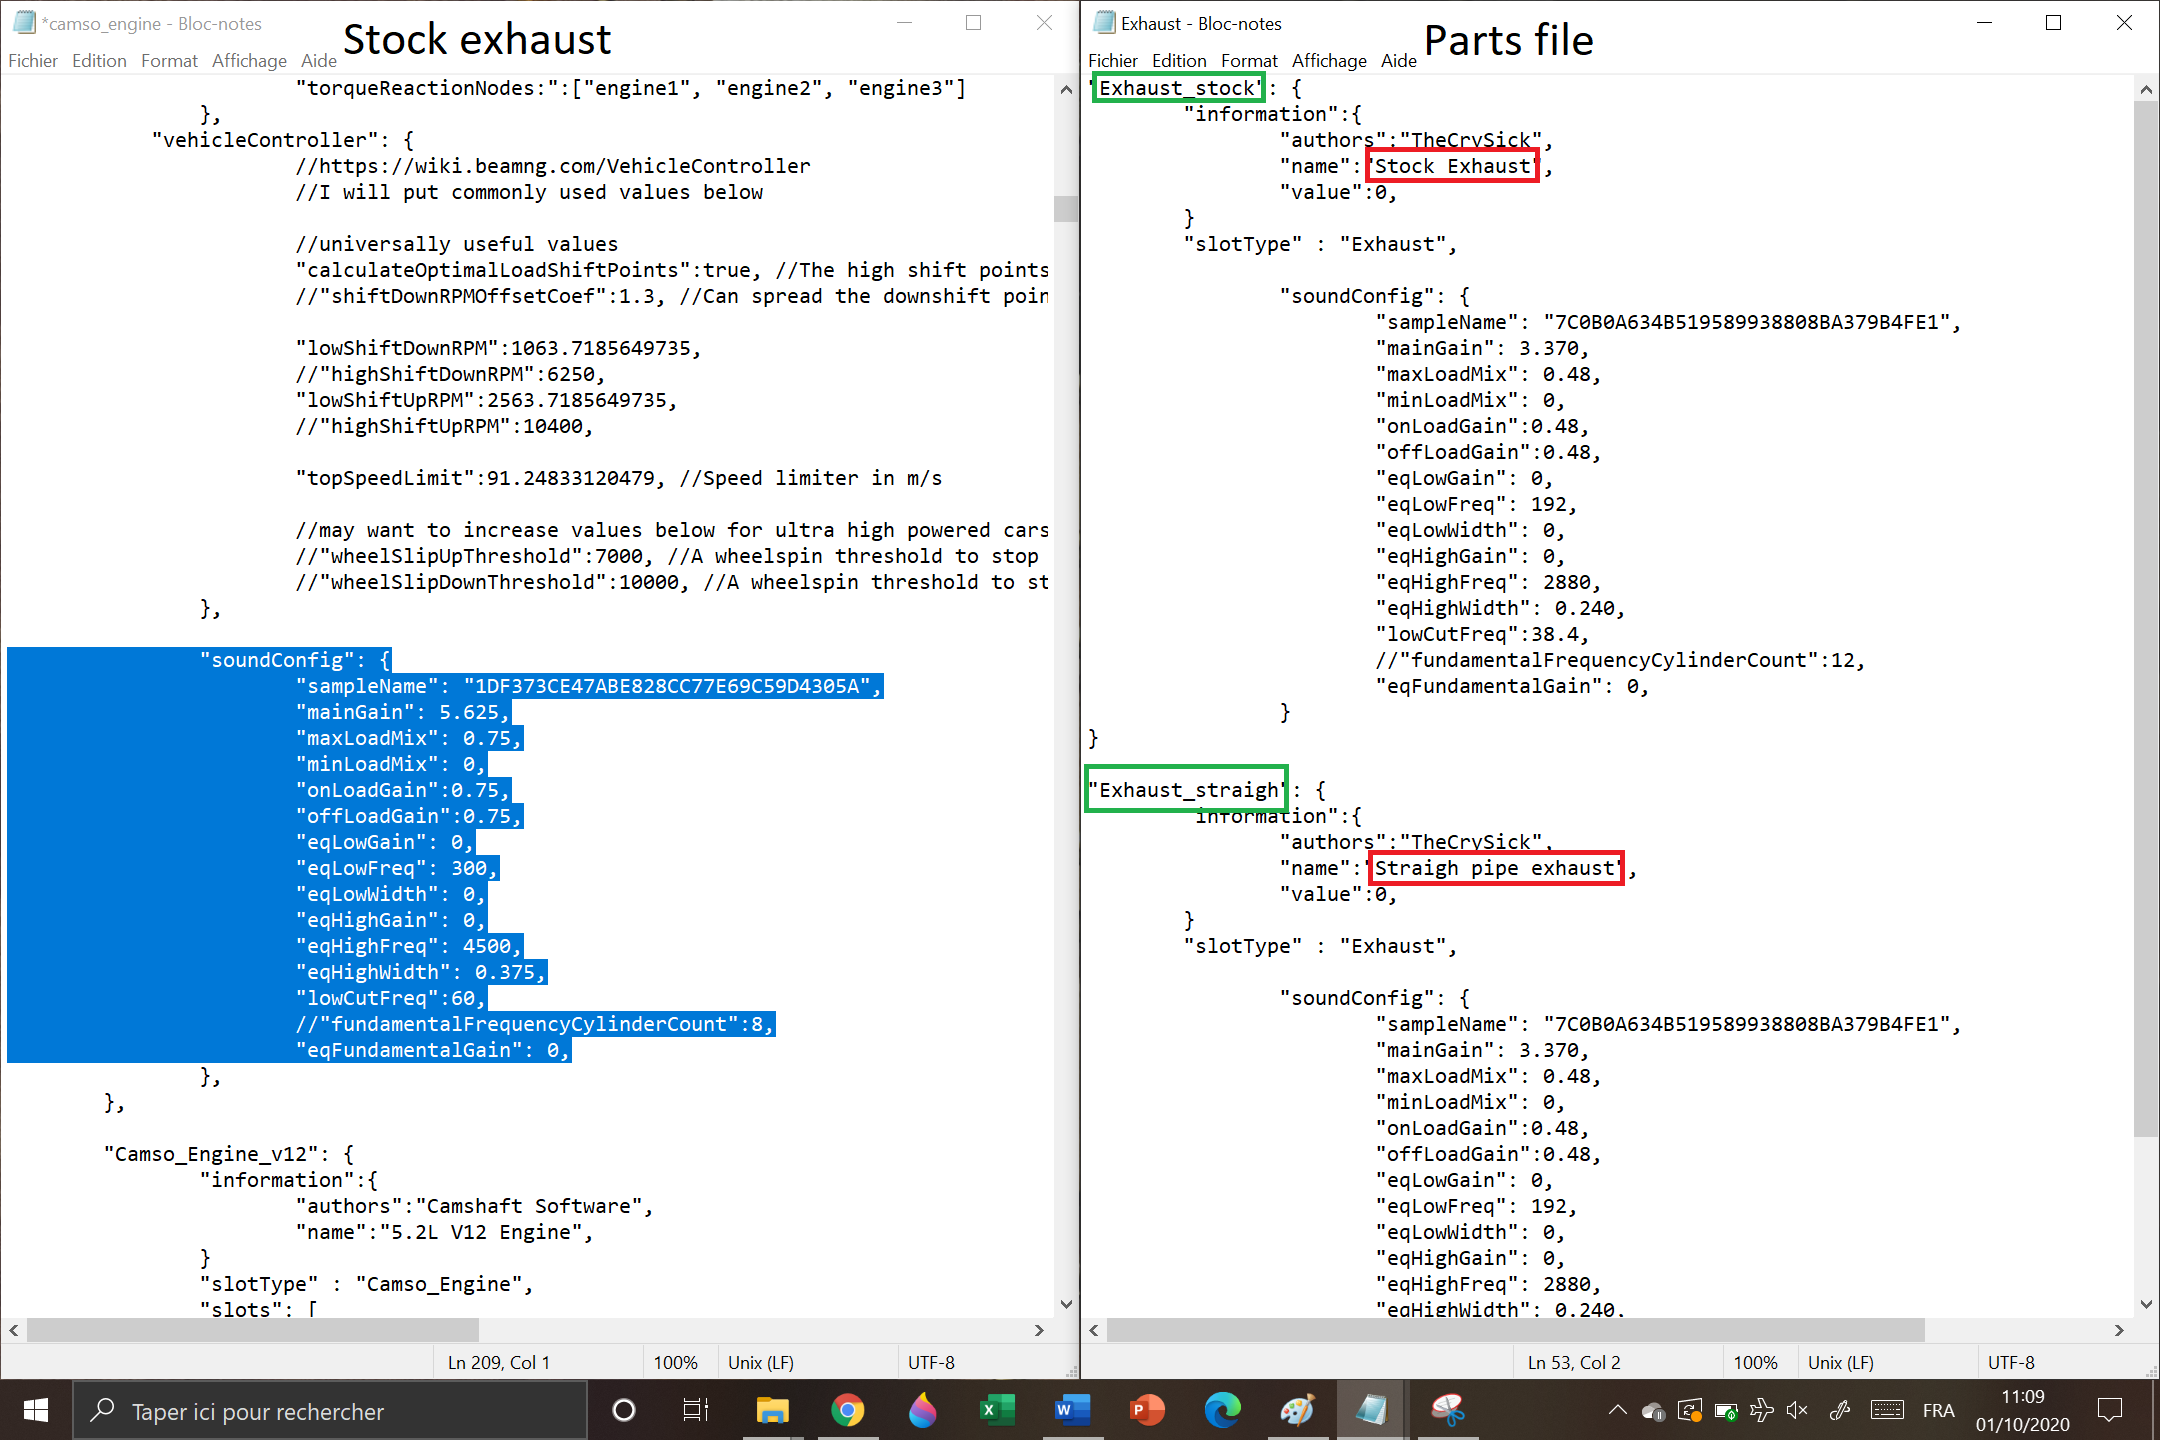Click scroll-down arrow in Exhaust window
Viewport: 2160px width, 1440px height.
pos(2146,1304)
